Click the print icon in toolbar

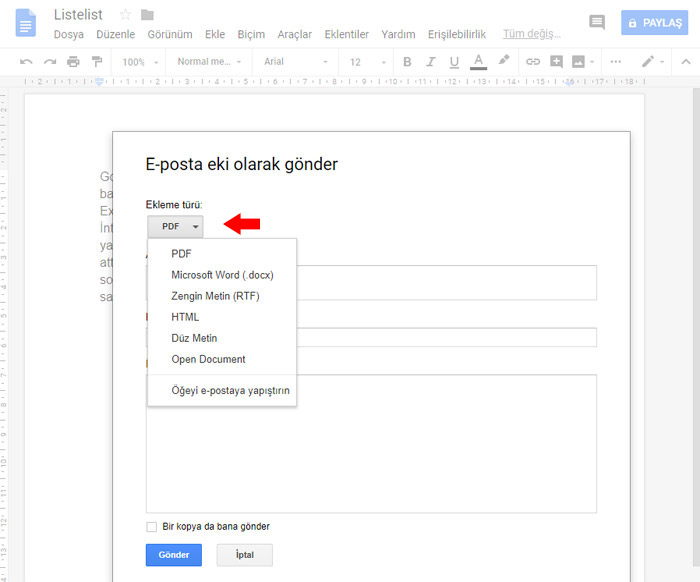coord(73,62)
